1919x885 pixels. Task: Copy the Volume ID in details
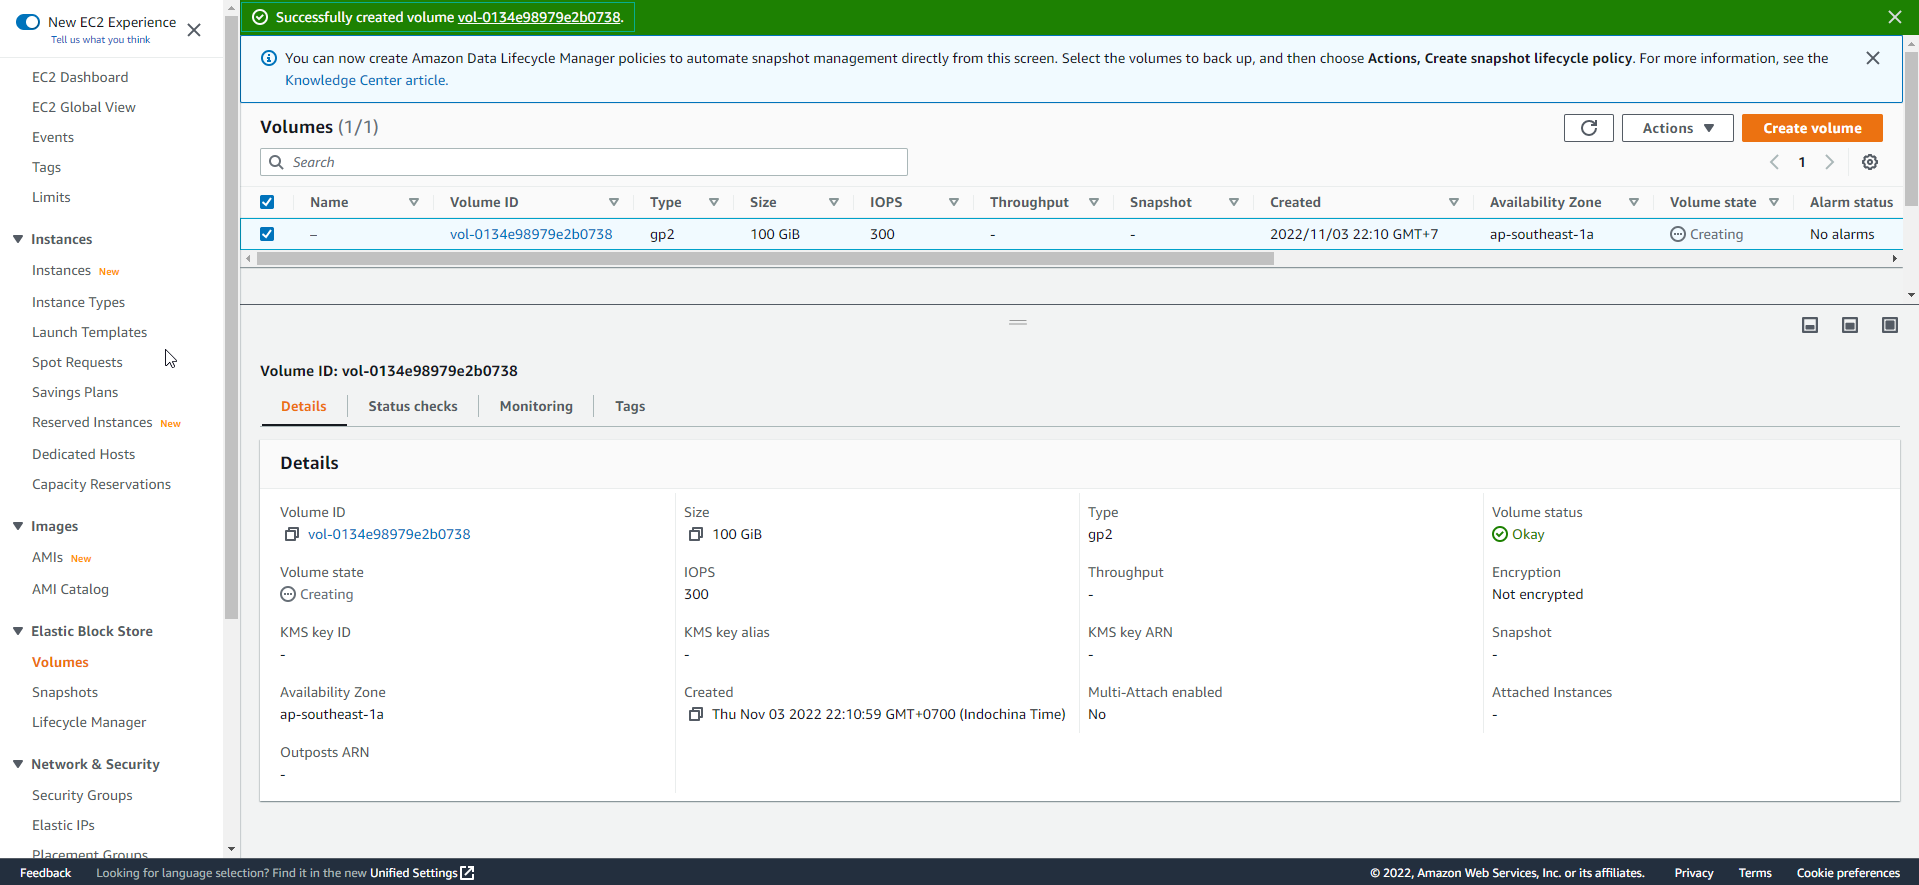[x=292, y=534]
